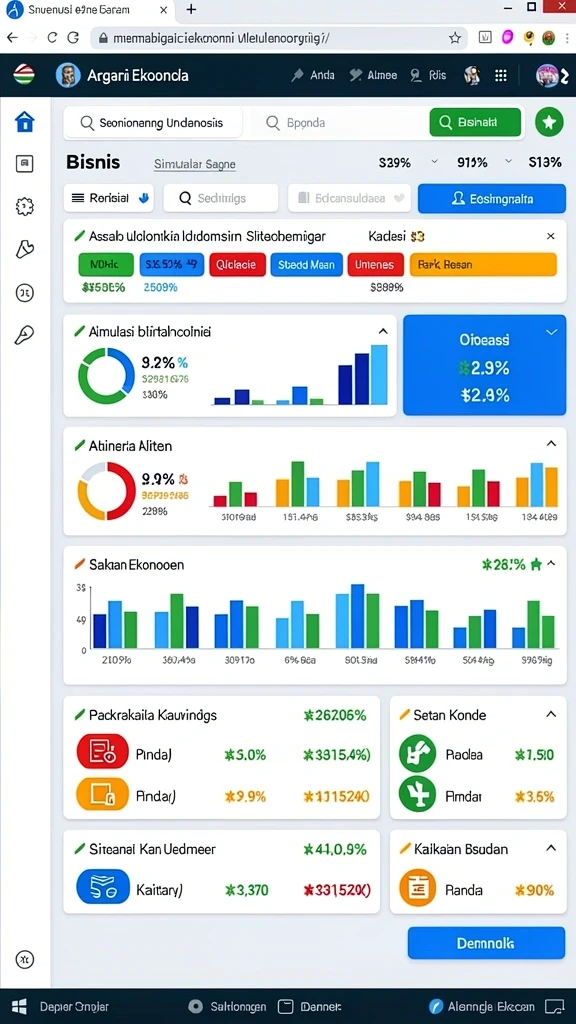Collapse the Atineria Aliten panel
576x1024 pixels.
(551, 444)
